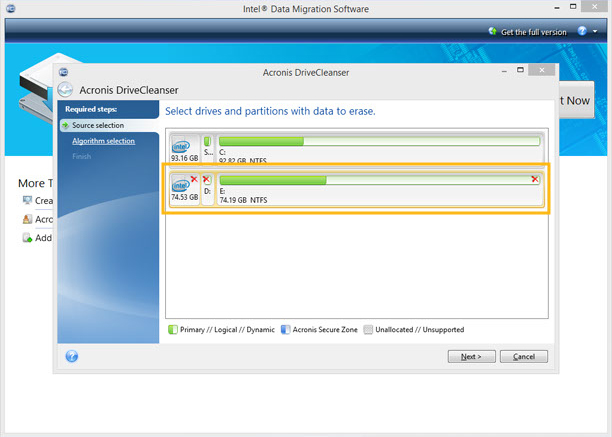Click the Cancel button
The width and height of the screenshot is (612, 437).
click(524, 356)
